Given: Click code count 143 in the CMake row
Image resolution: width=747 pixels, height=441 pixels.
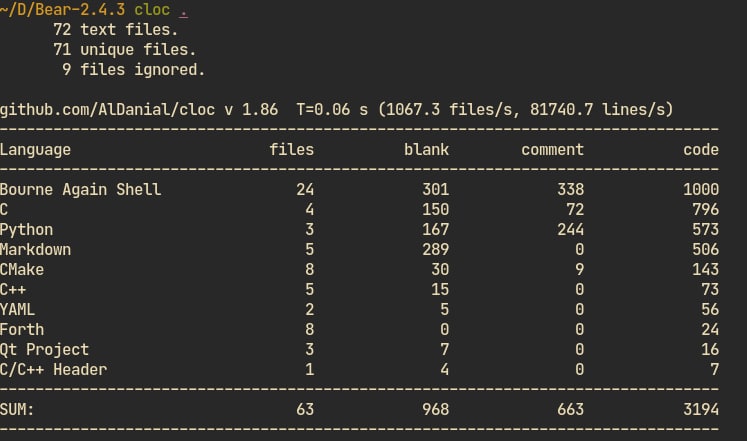Looking at the screenshot, I should click(706, 270).
